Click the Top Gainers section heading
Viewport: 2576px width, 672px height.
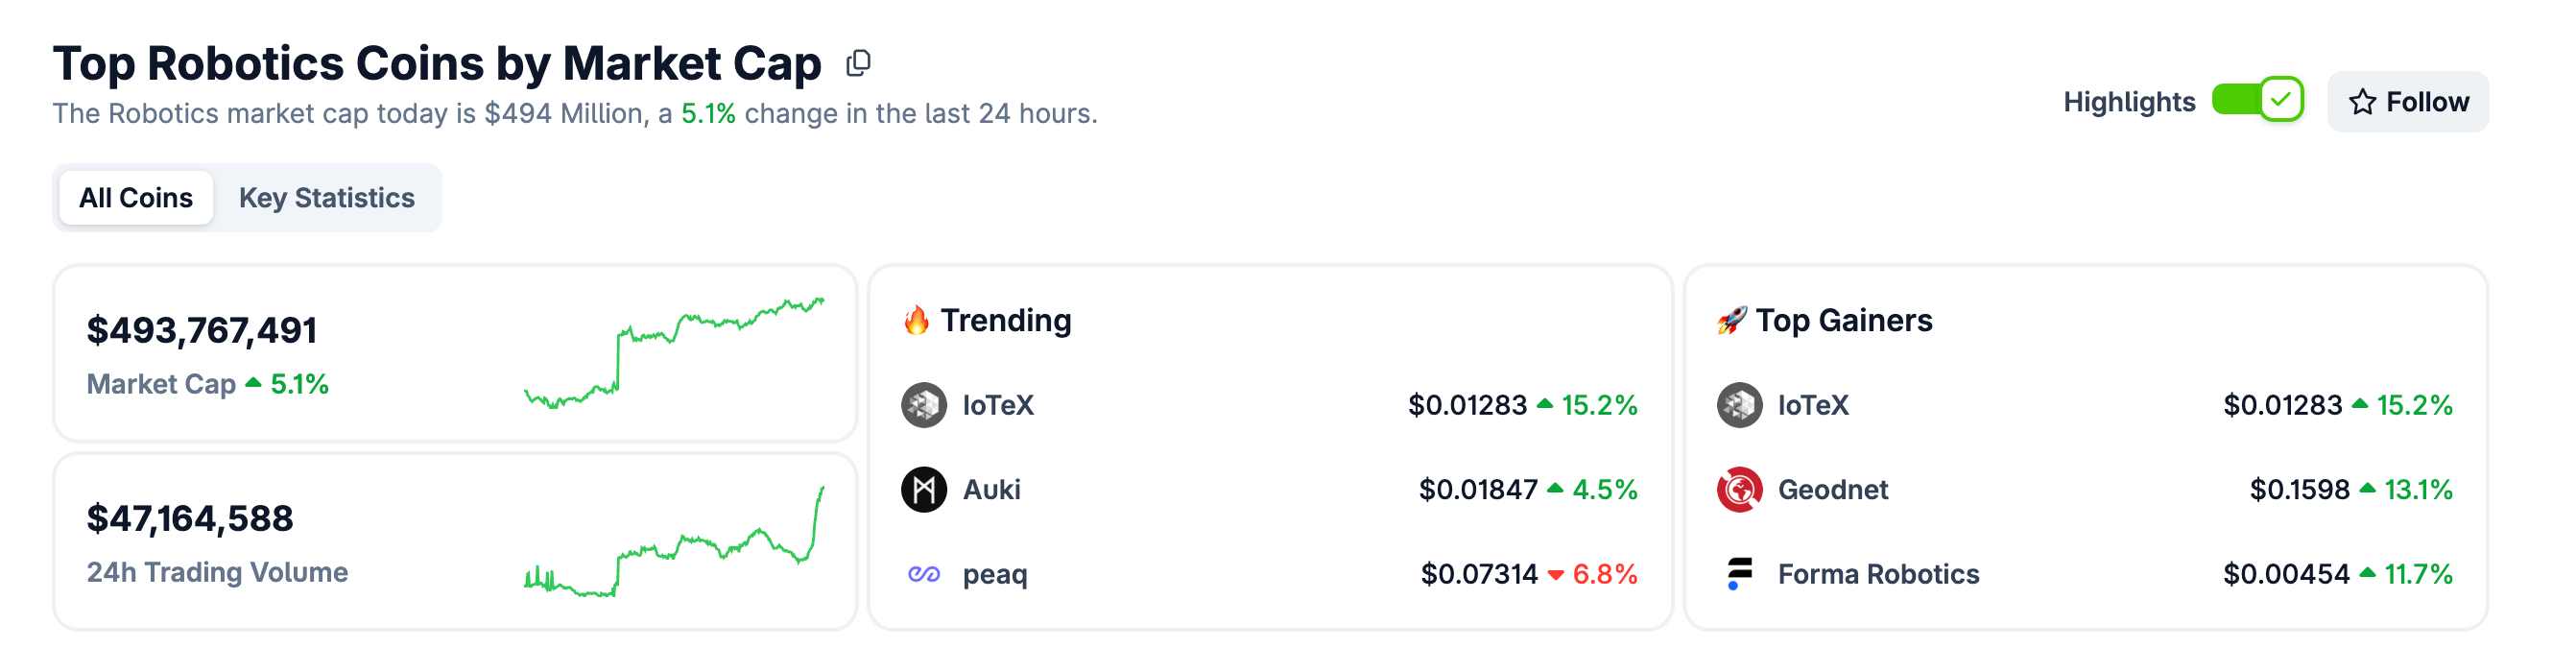coord(1843,320)
